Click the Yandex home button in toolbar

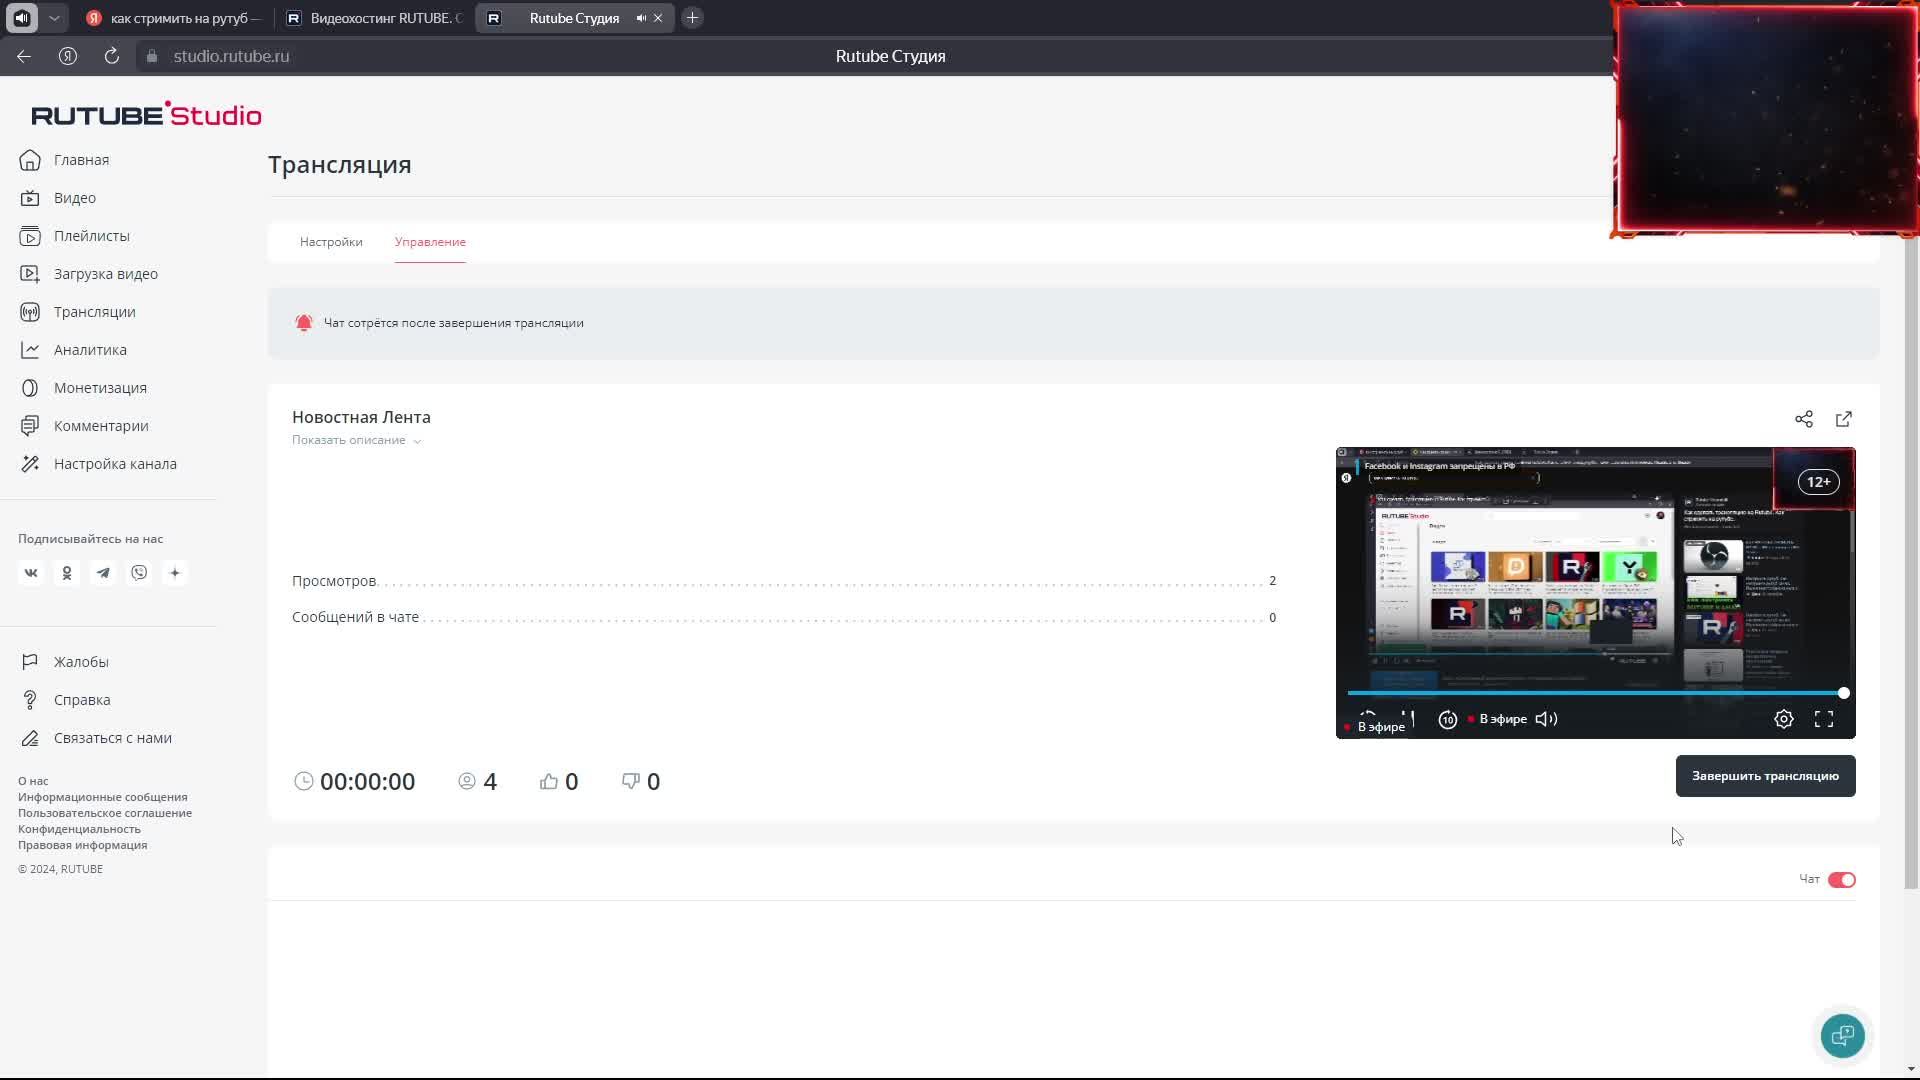(x=68, y=56)
